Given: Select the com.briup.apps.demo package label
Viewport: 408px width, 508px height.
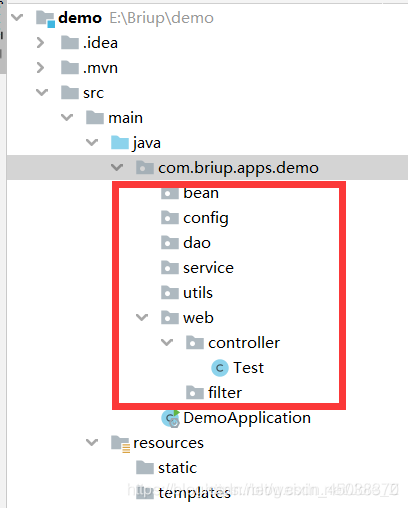Looking at the screenshot, I should pos(238,168).
